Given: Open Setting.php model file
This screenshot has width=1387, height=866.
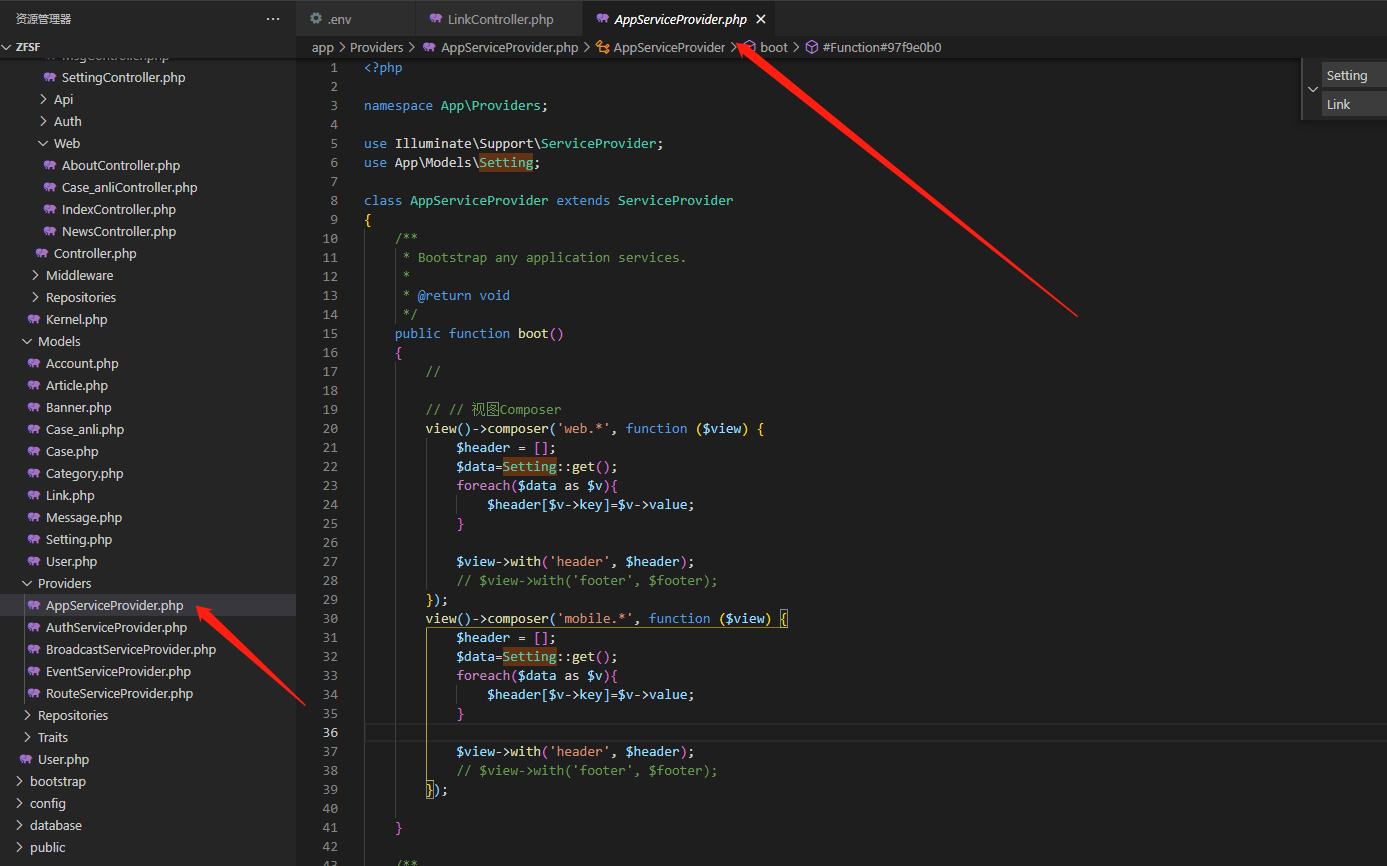Looking at the screenshot, I should (79, 539).
